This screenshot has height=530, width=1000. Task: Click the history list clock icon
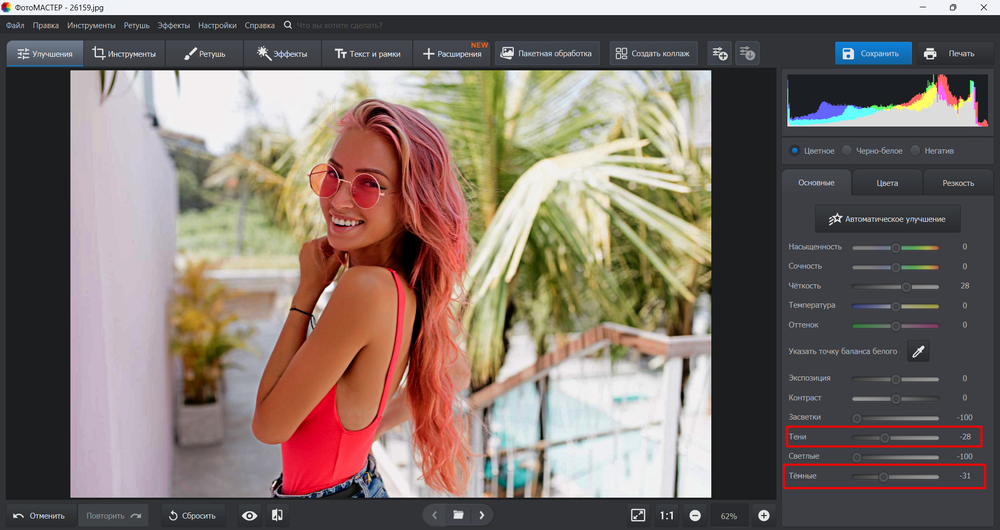tap(747, 54)
